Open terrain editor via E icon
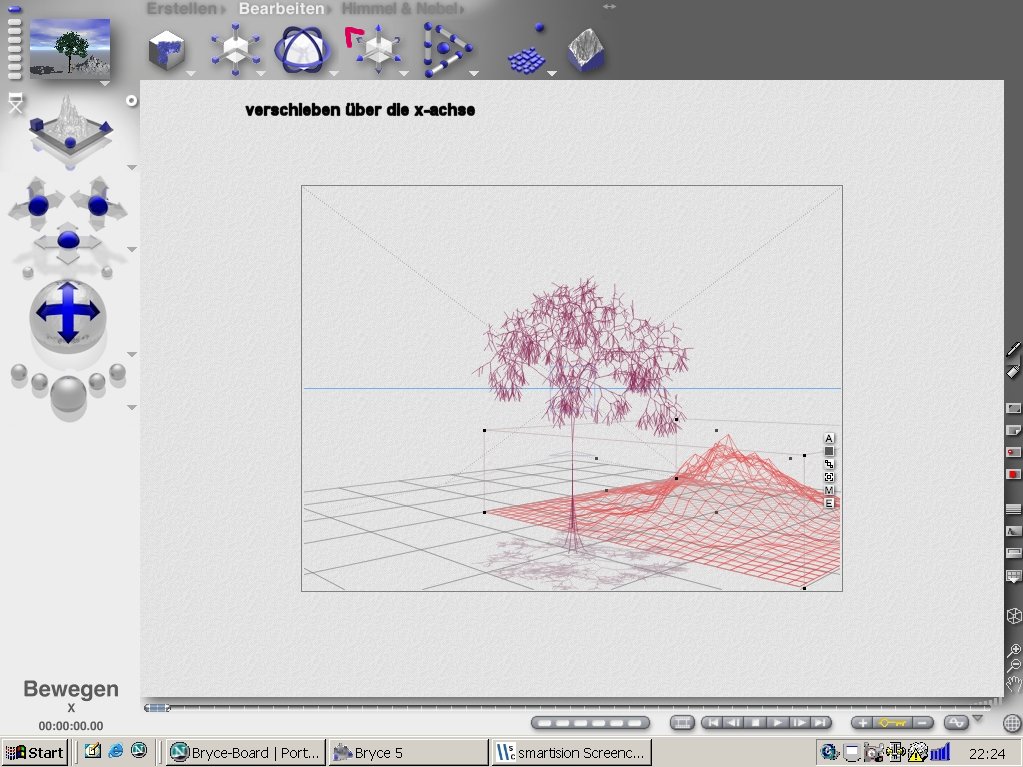This screenshot has height=767, width=1023. [x=829, y=504]
